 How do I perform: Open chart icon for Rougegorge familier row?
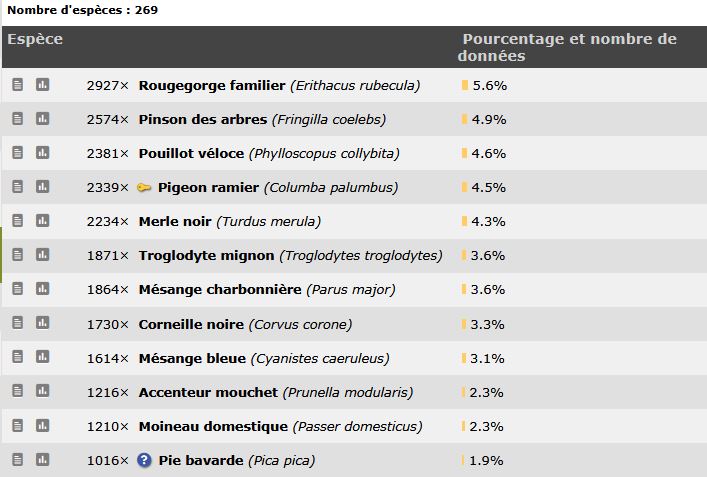[x=42, y=84]
